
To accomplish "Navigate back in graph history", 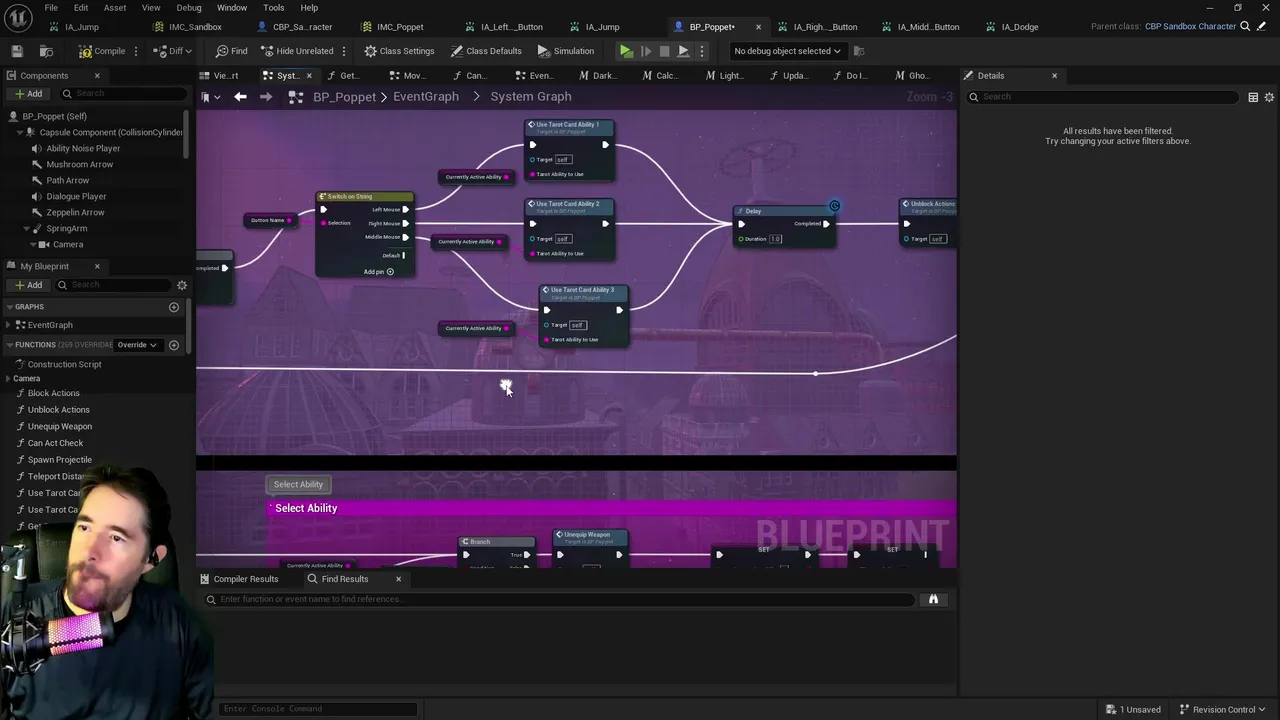I will click(240, 96).
